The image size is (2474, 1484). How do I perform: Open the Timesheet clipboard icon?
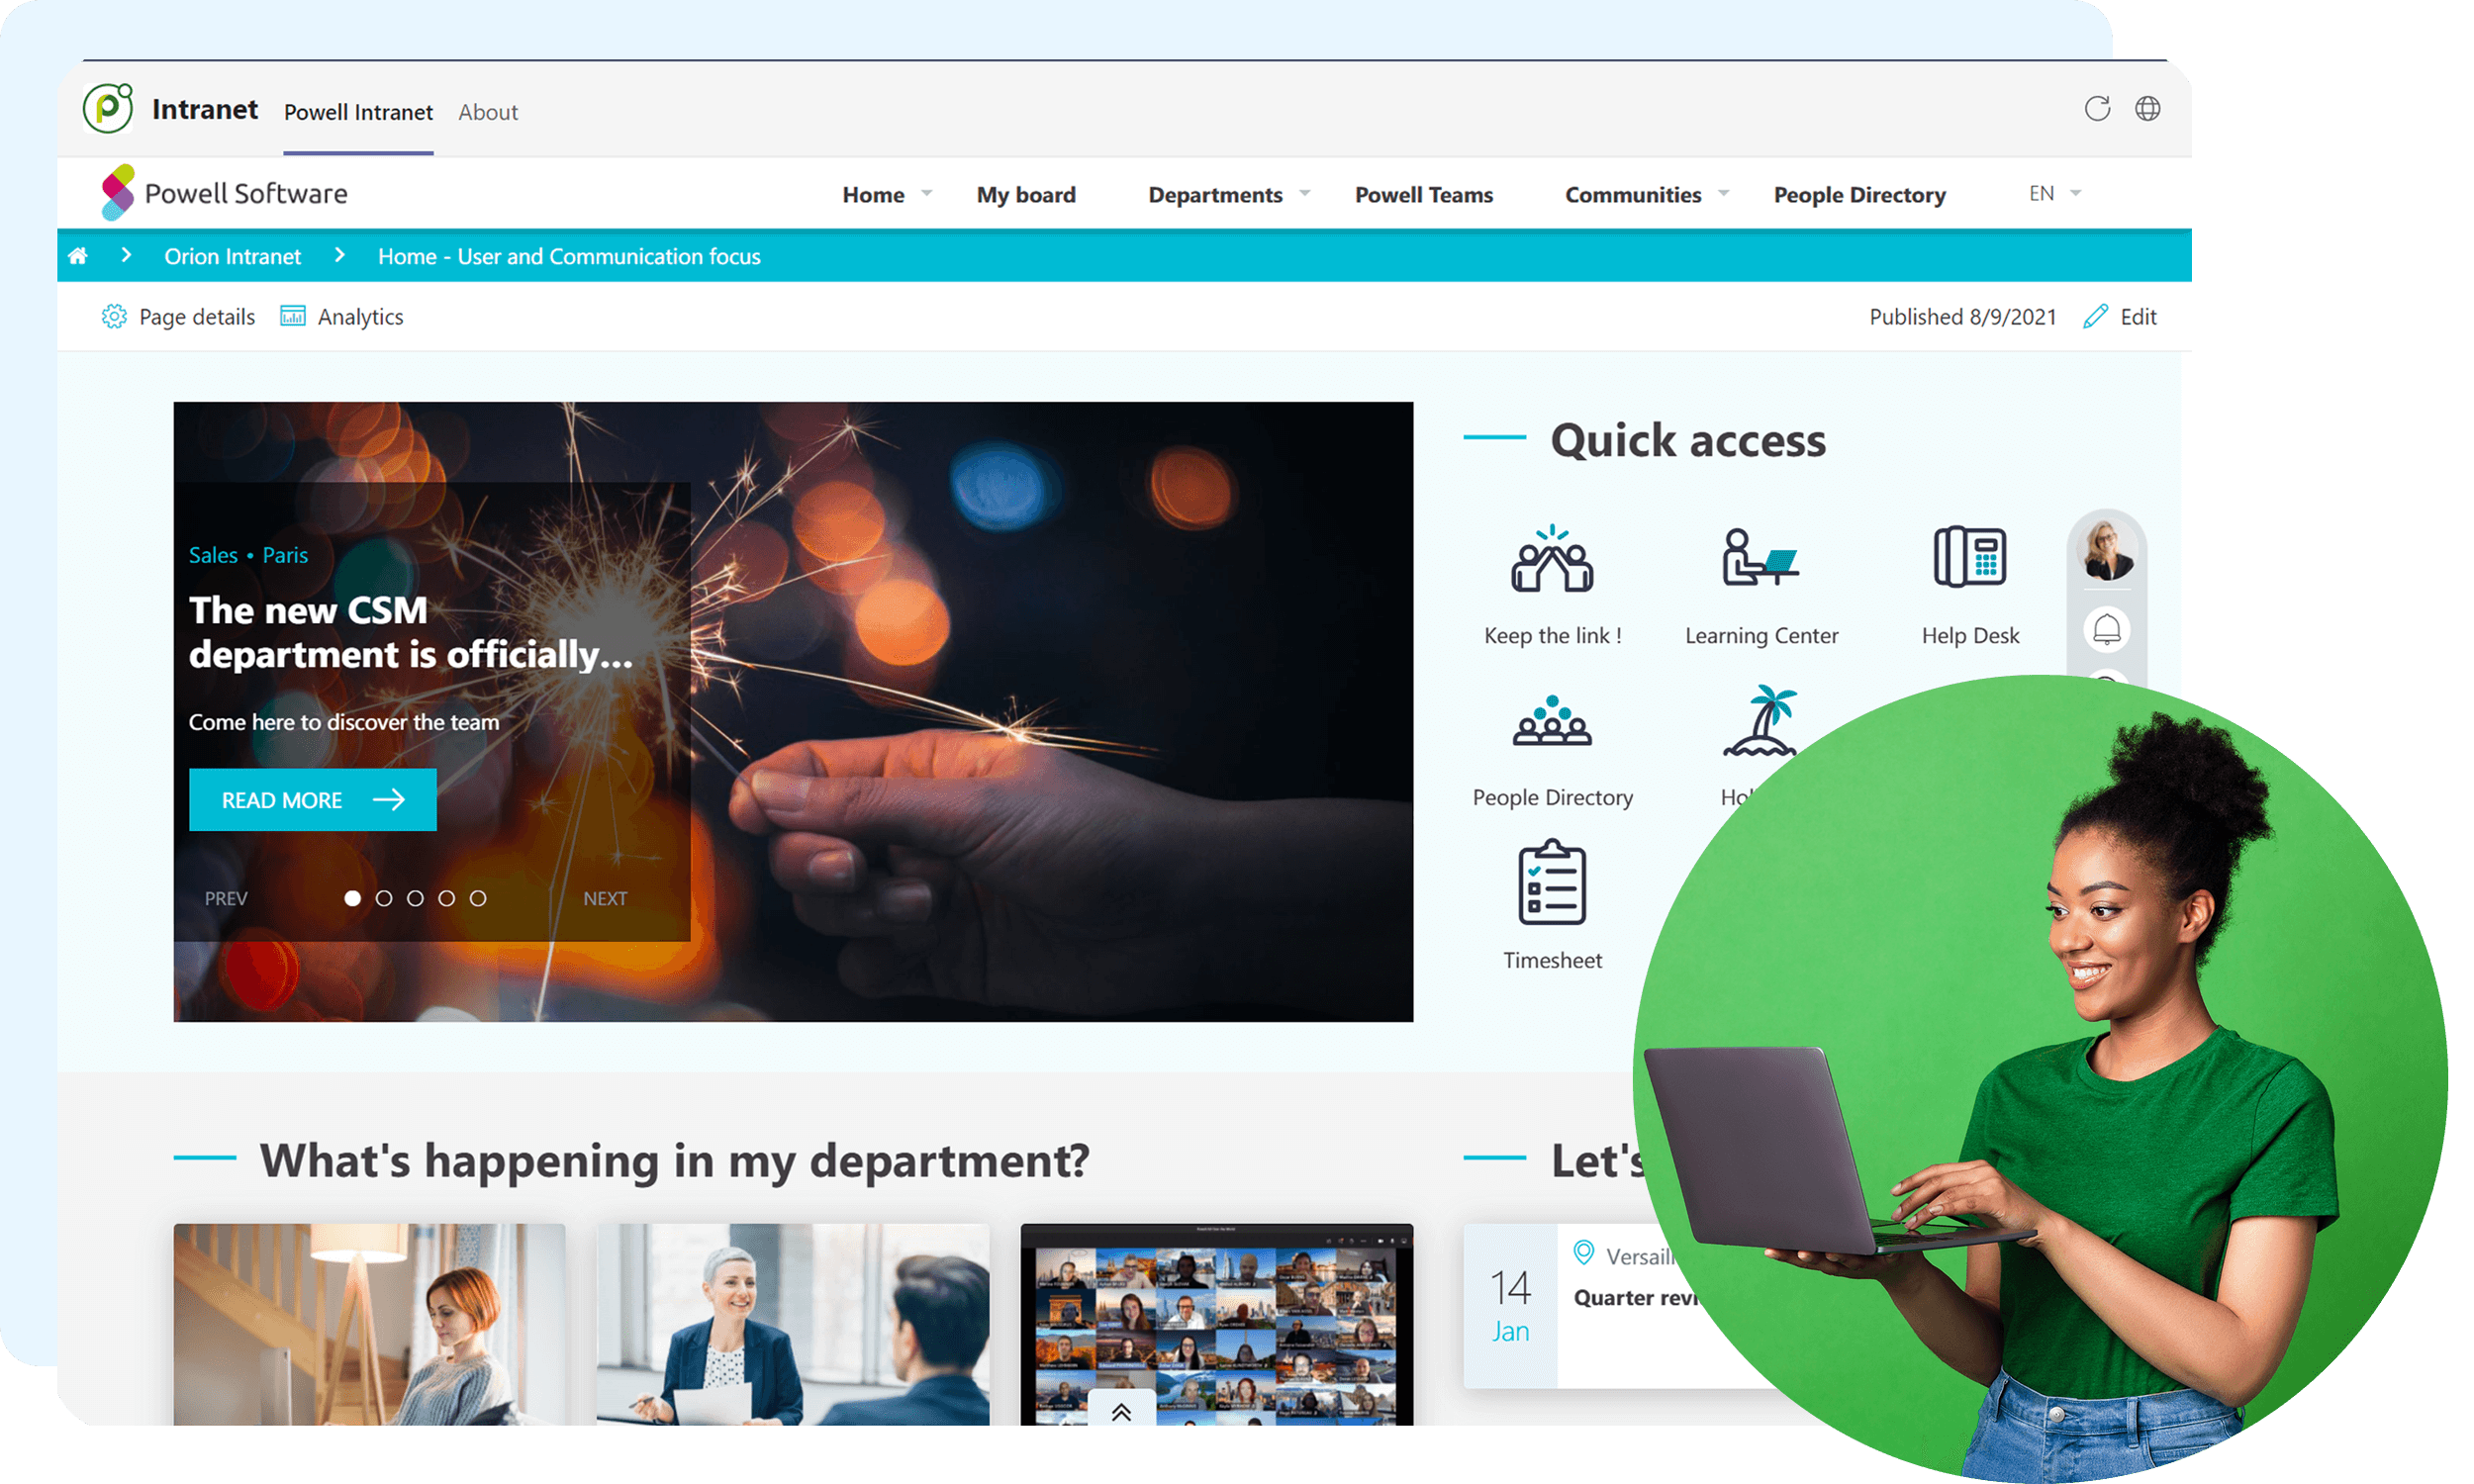[x=1552, y=883]
